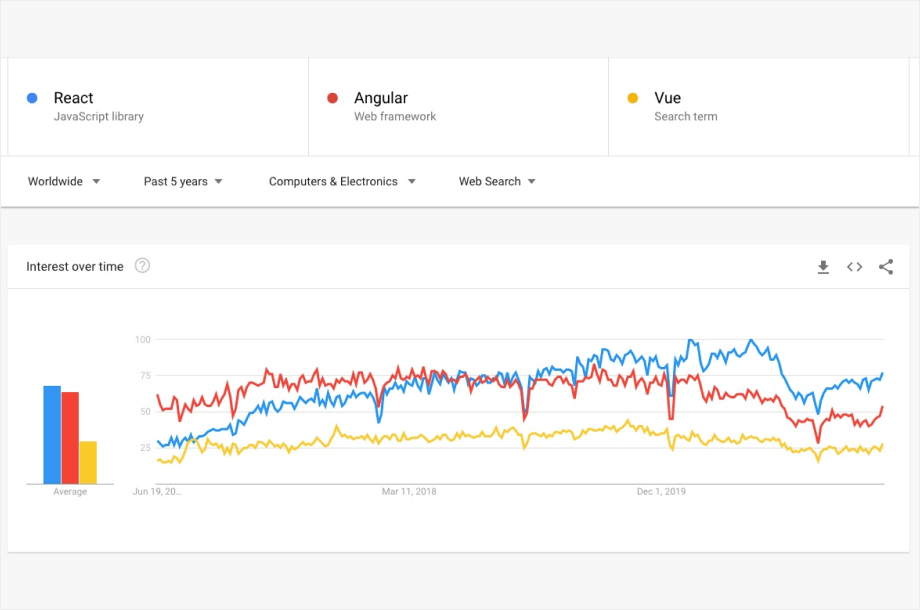Click the '75' y-axis label
Image resolution: width=920 pixels, height=610 pixels.
(146, 375)
